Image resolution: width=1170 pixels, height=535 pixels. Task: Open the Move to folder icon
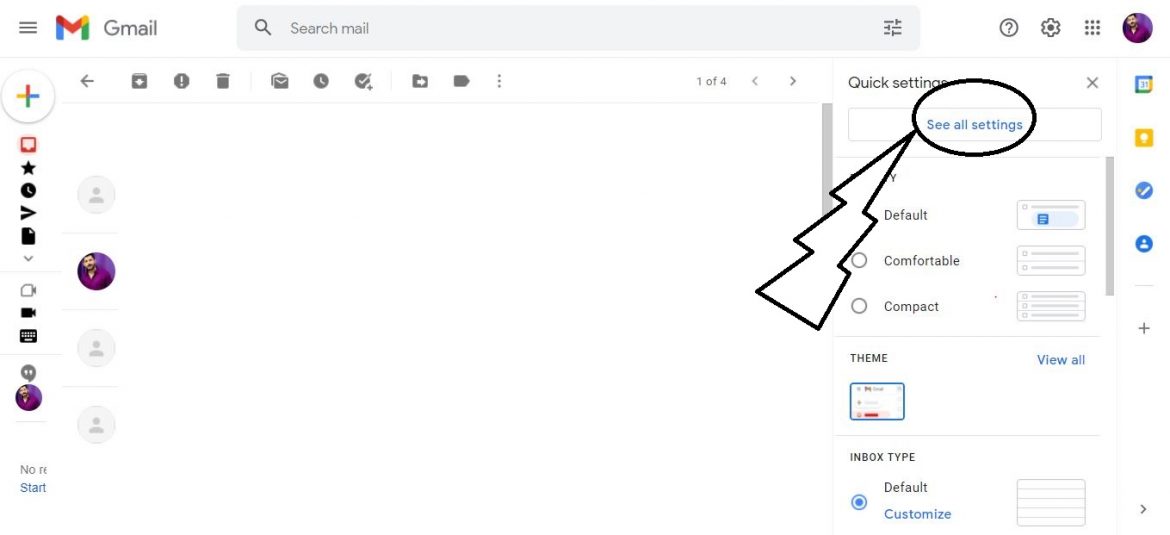420,81
